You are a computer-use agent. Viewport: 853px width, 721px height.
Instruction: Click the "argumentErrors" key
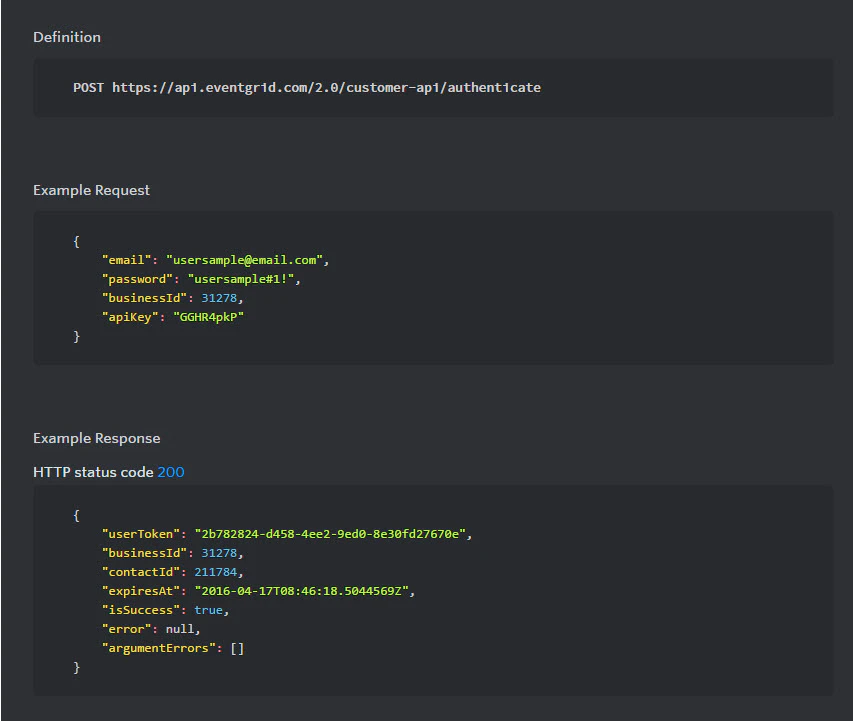158,648
